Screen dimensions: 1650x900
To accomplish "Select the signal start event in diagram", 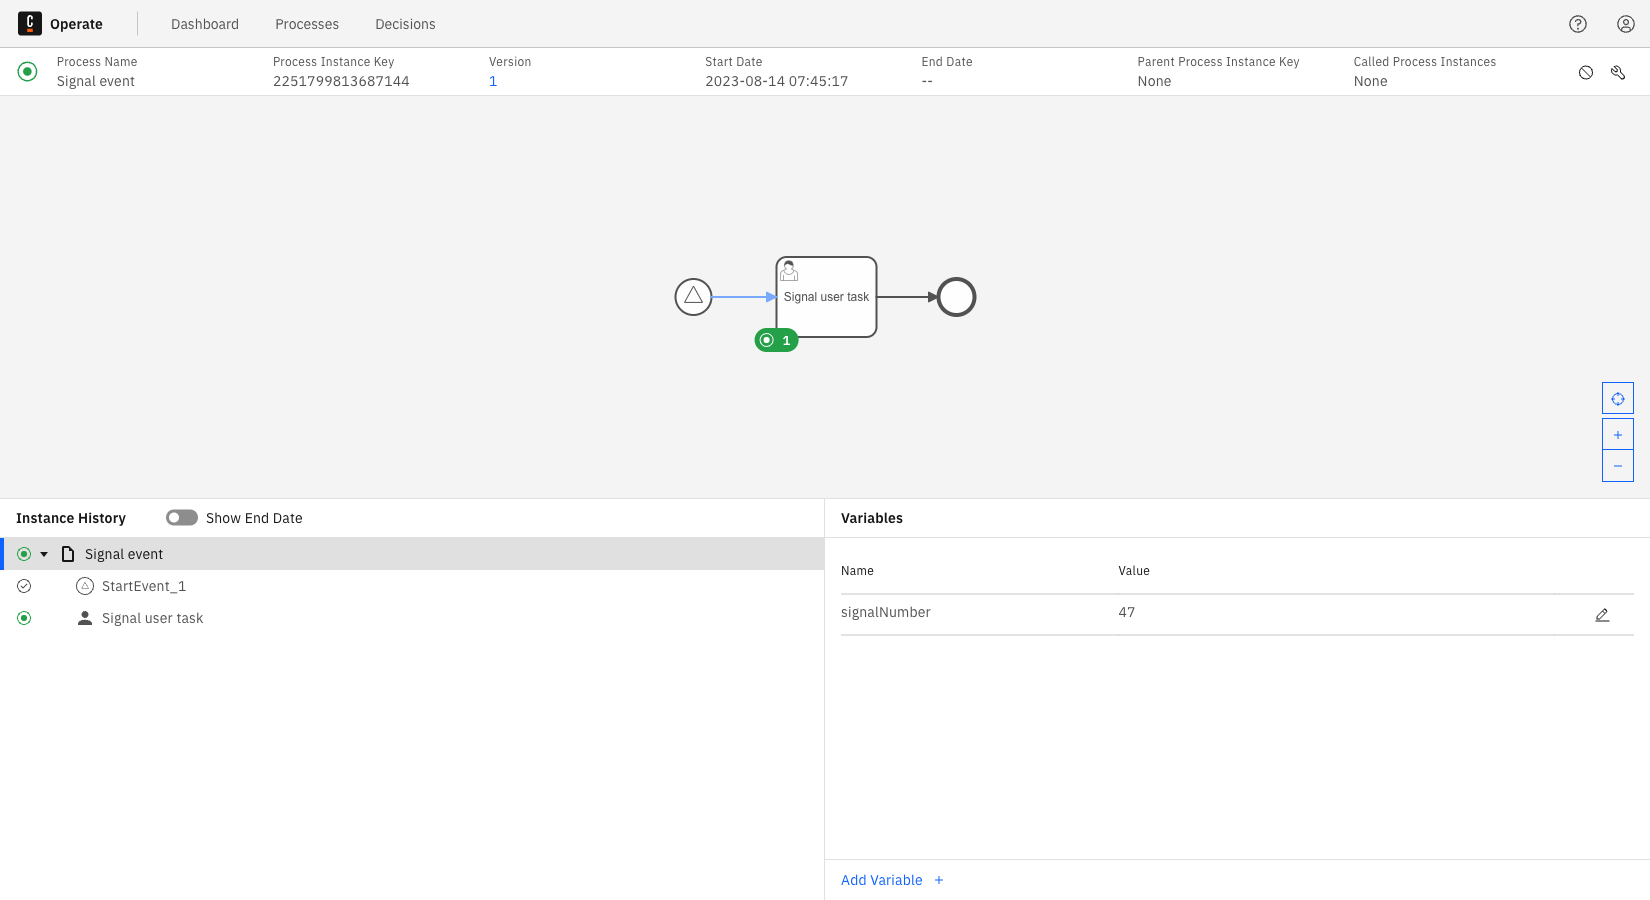I will (x=693, y=297).
